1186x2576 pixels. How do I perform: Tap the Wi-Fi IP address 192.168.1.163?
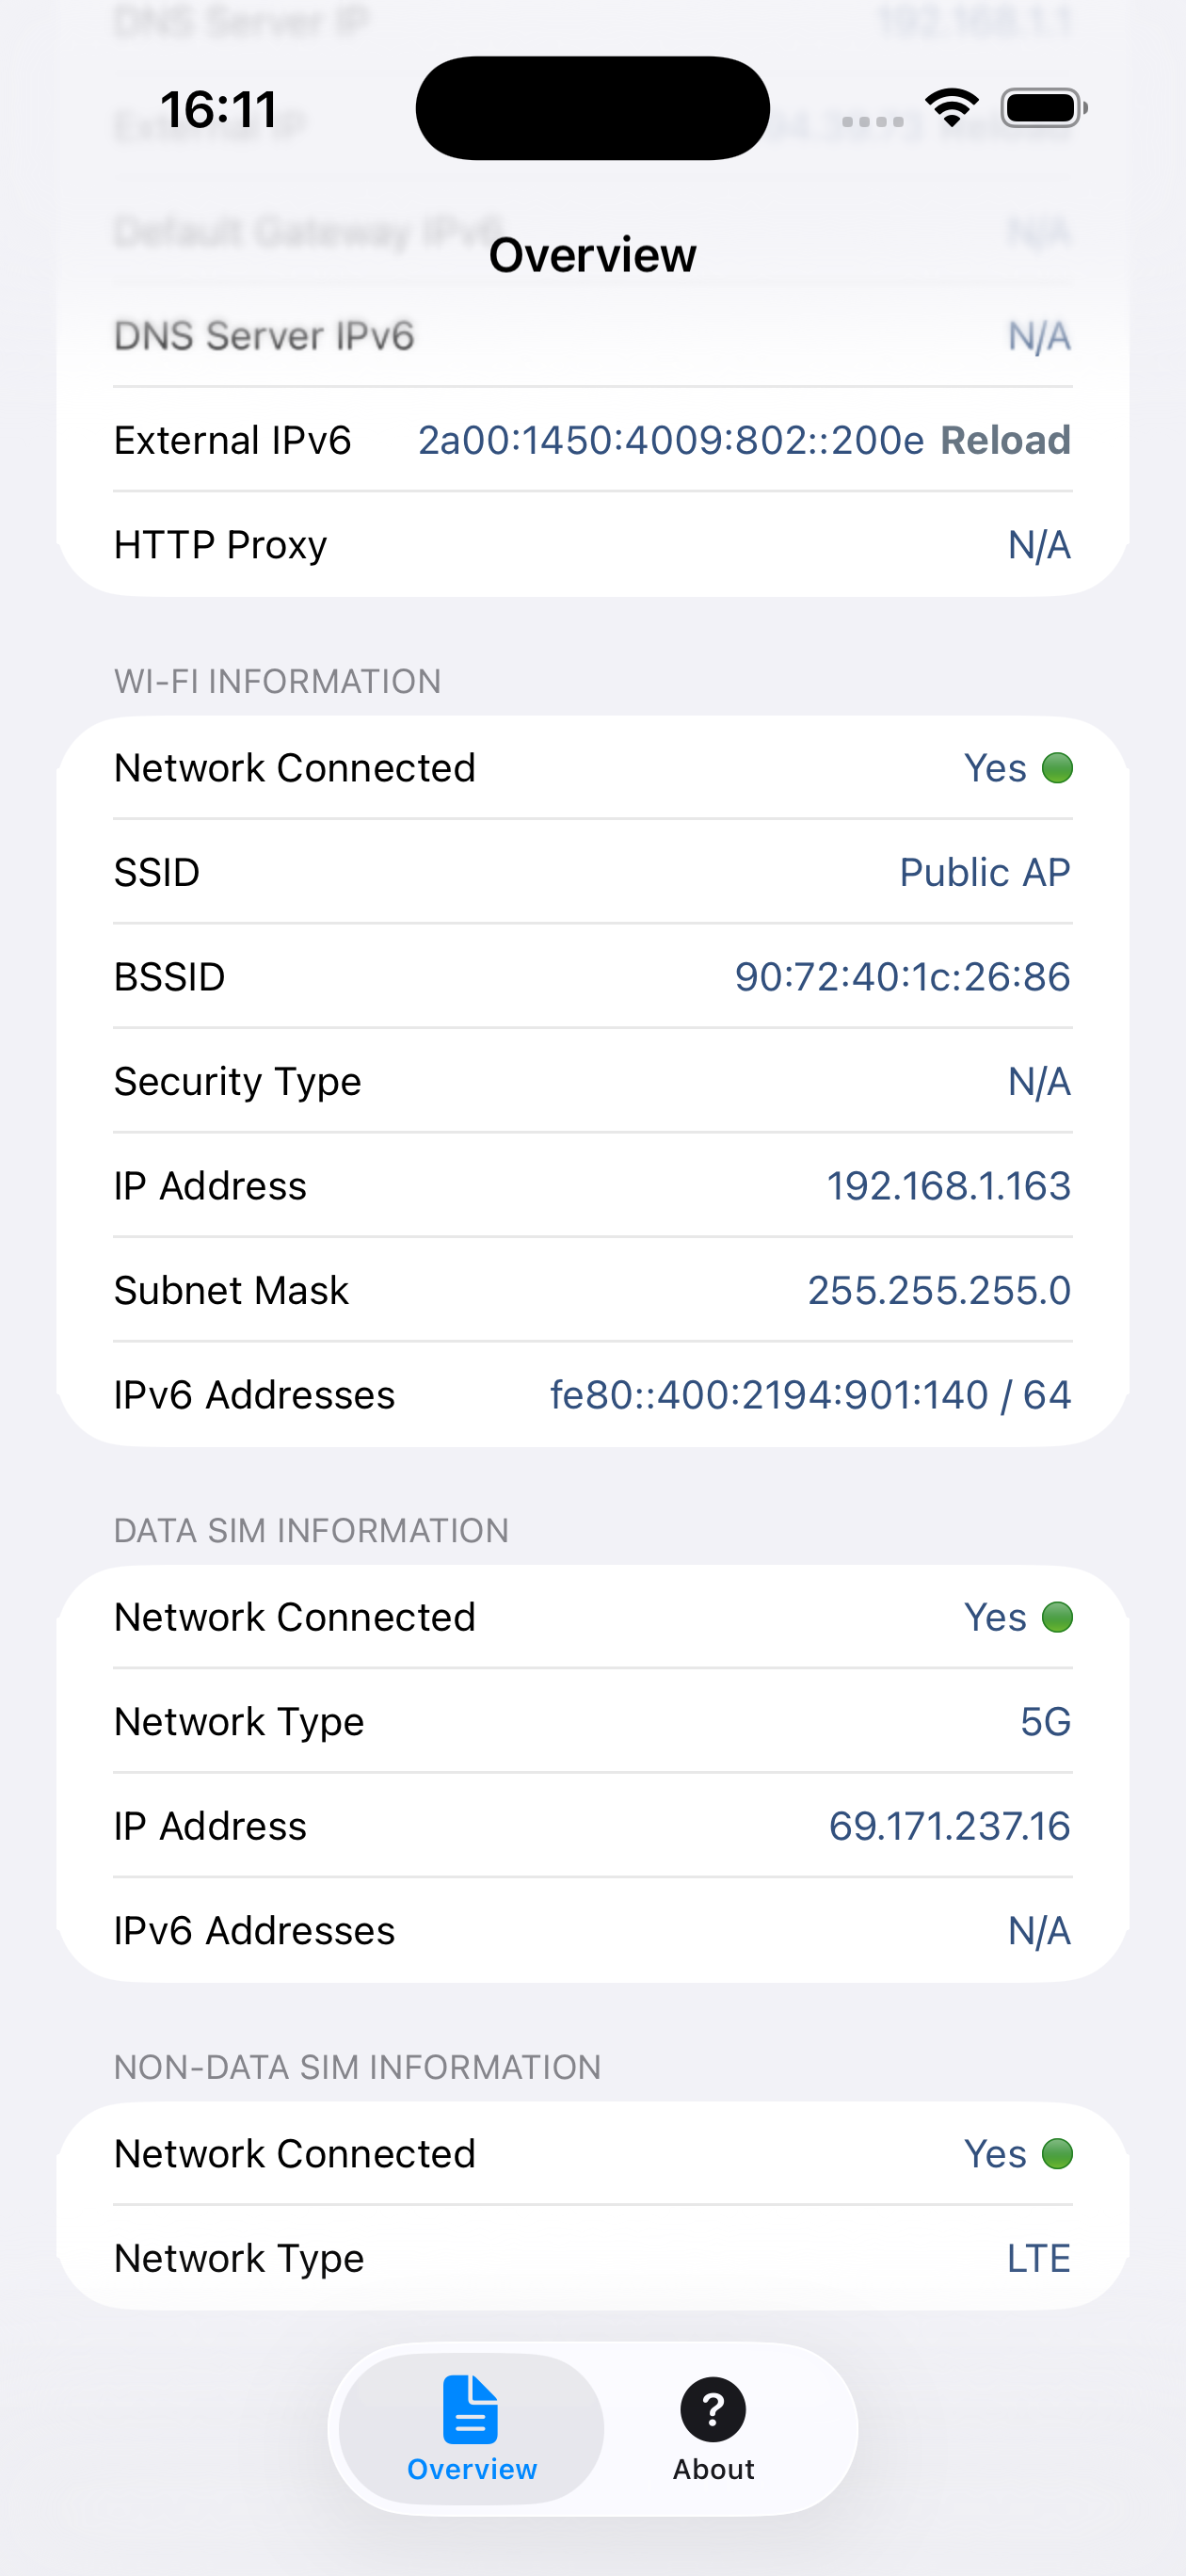(x=948, y=1186)
